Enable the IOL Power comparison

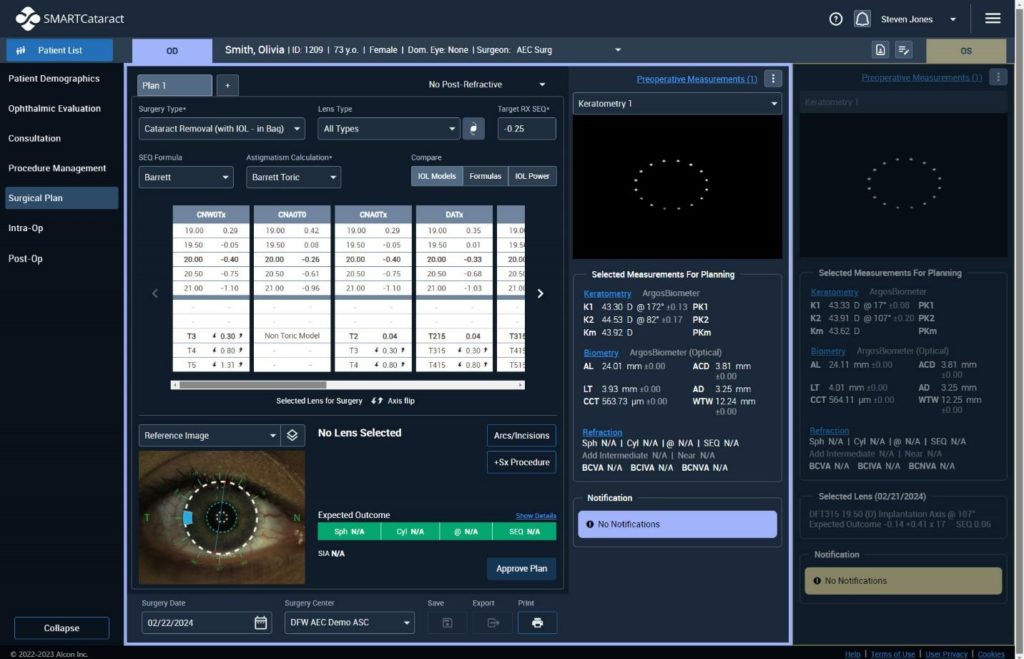[531, 175]
